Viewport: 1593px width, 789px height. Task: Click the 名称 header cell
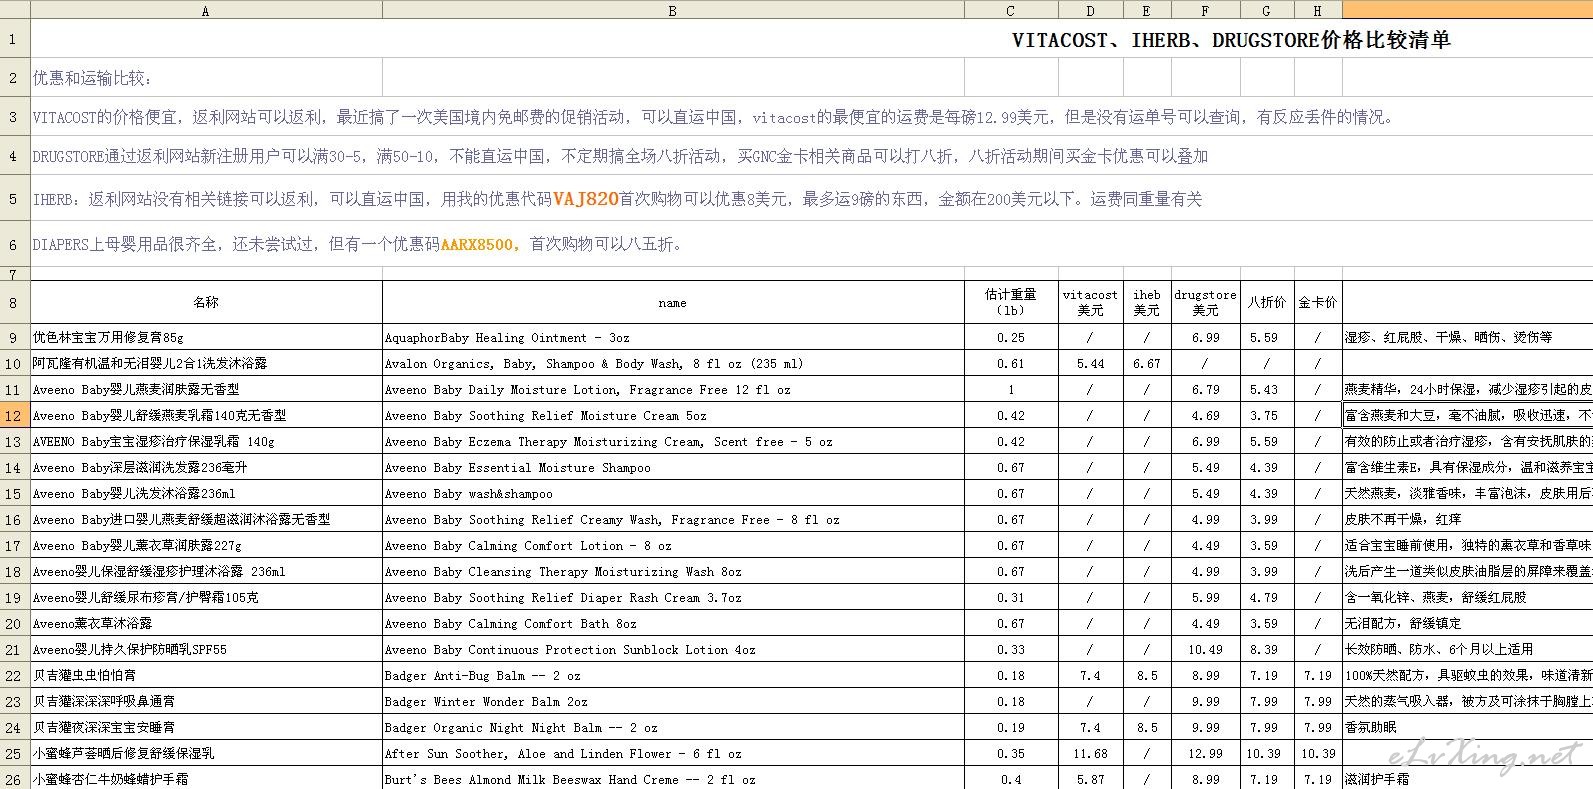[206, 302]
